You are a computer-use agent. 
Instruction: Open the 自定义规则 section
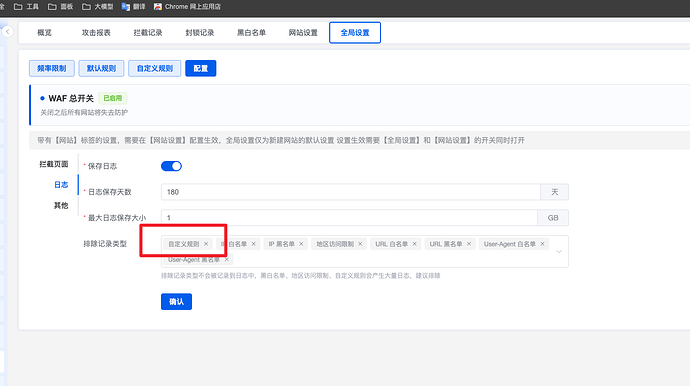154,68
